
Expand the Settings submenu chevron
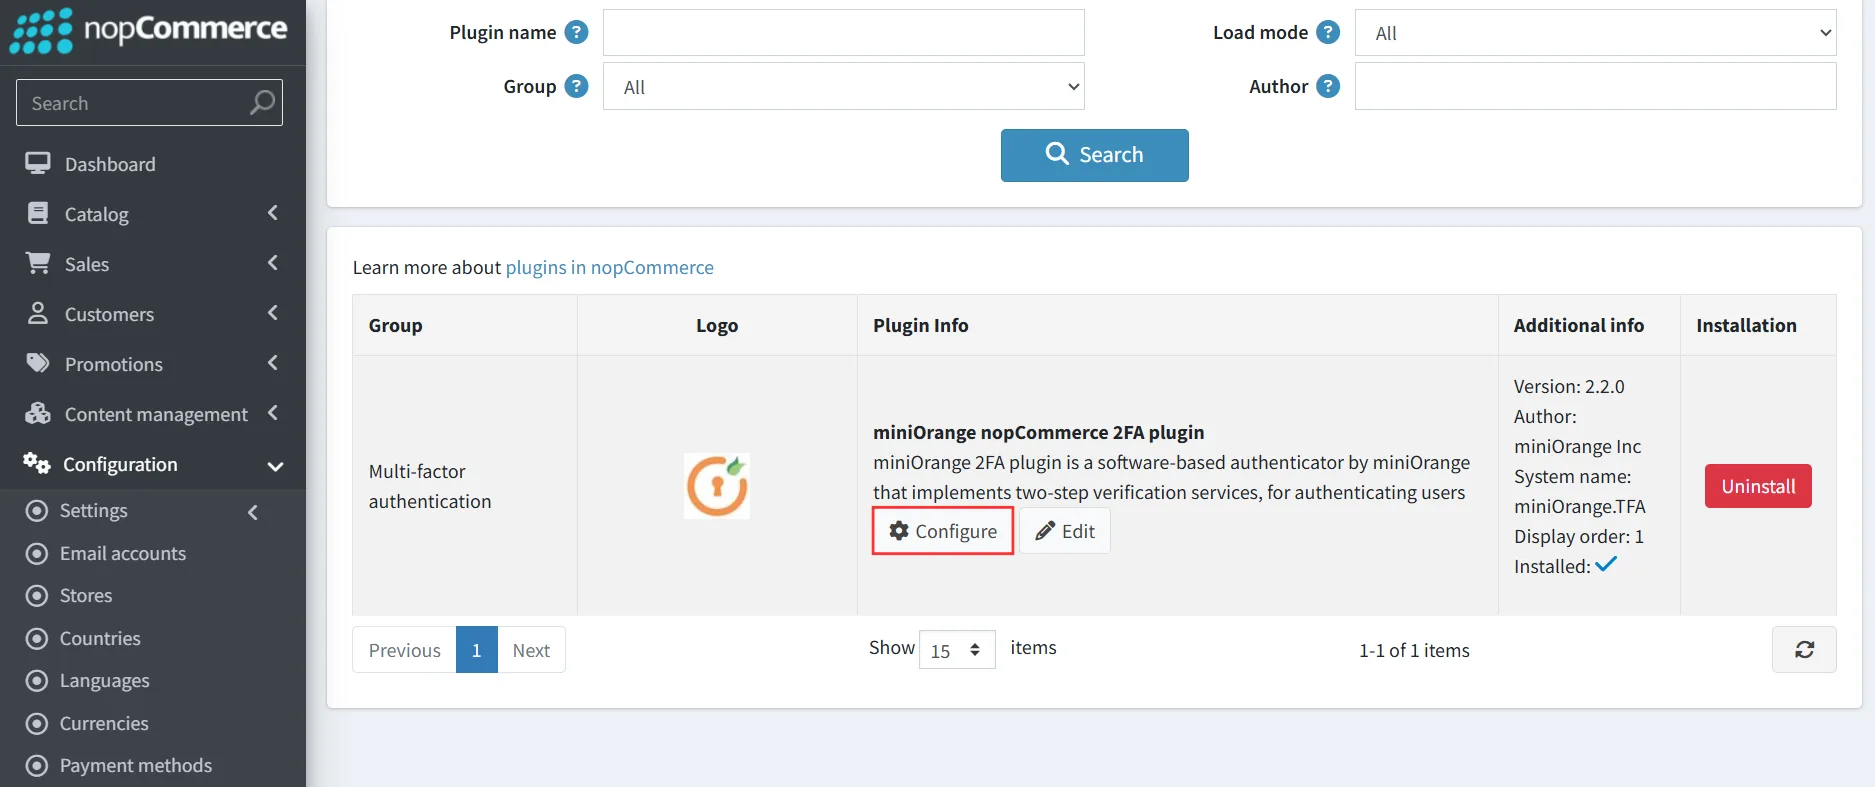[253, 512]
